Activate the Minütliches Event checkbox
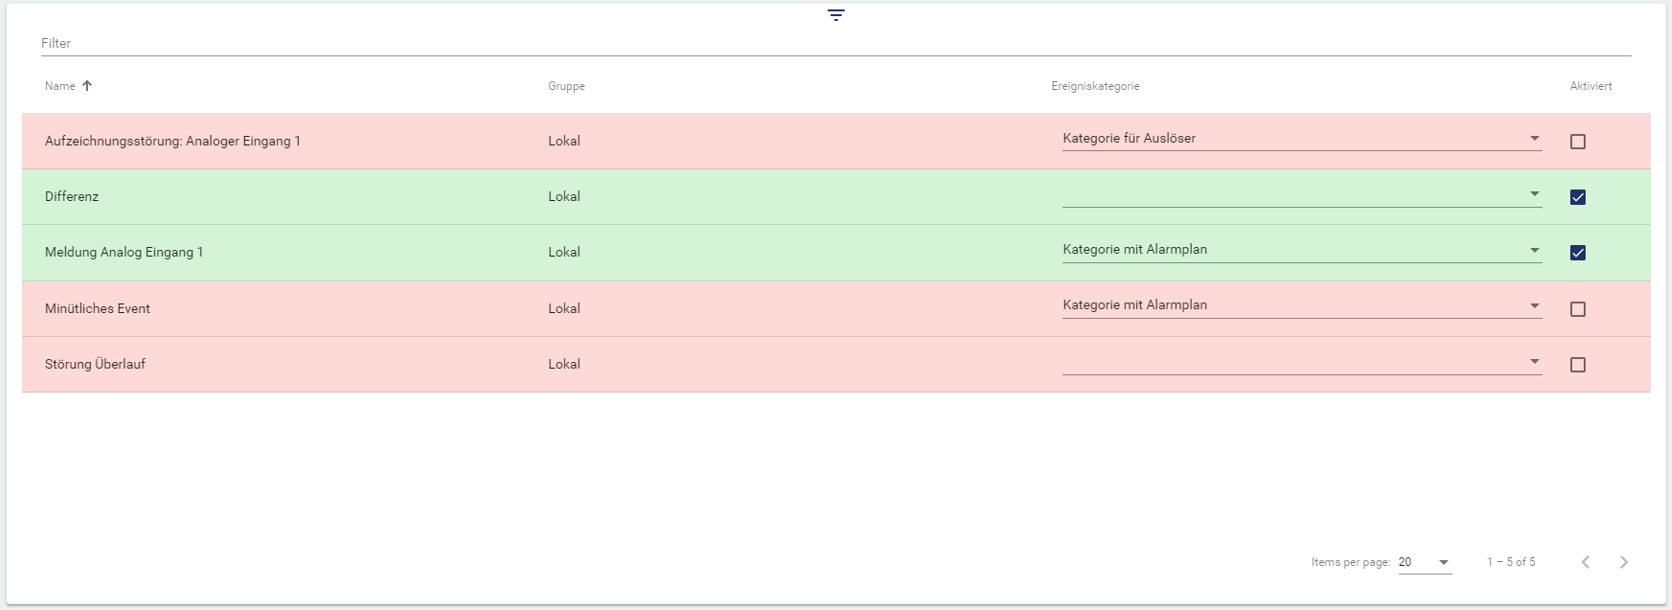Viewport: 1672px width, 610px height. pyautogui.click(x=1577, y=309)
